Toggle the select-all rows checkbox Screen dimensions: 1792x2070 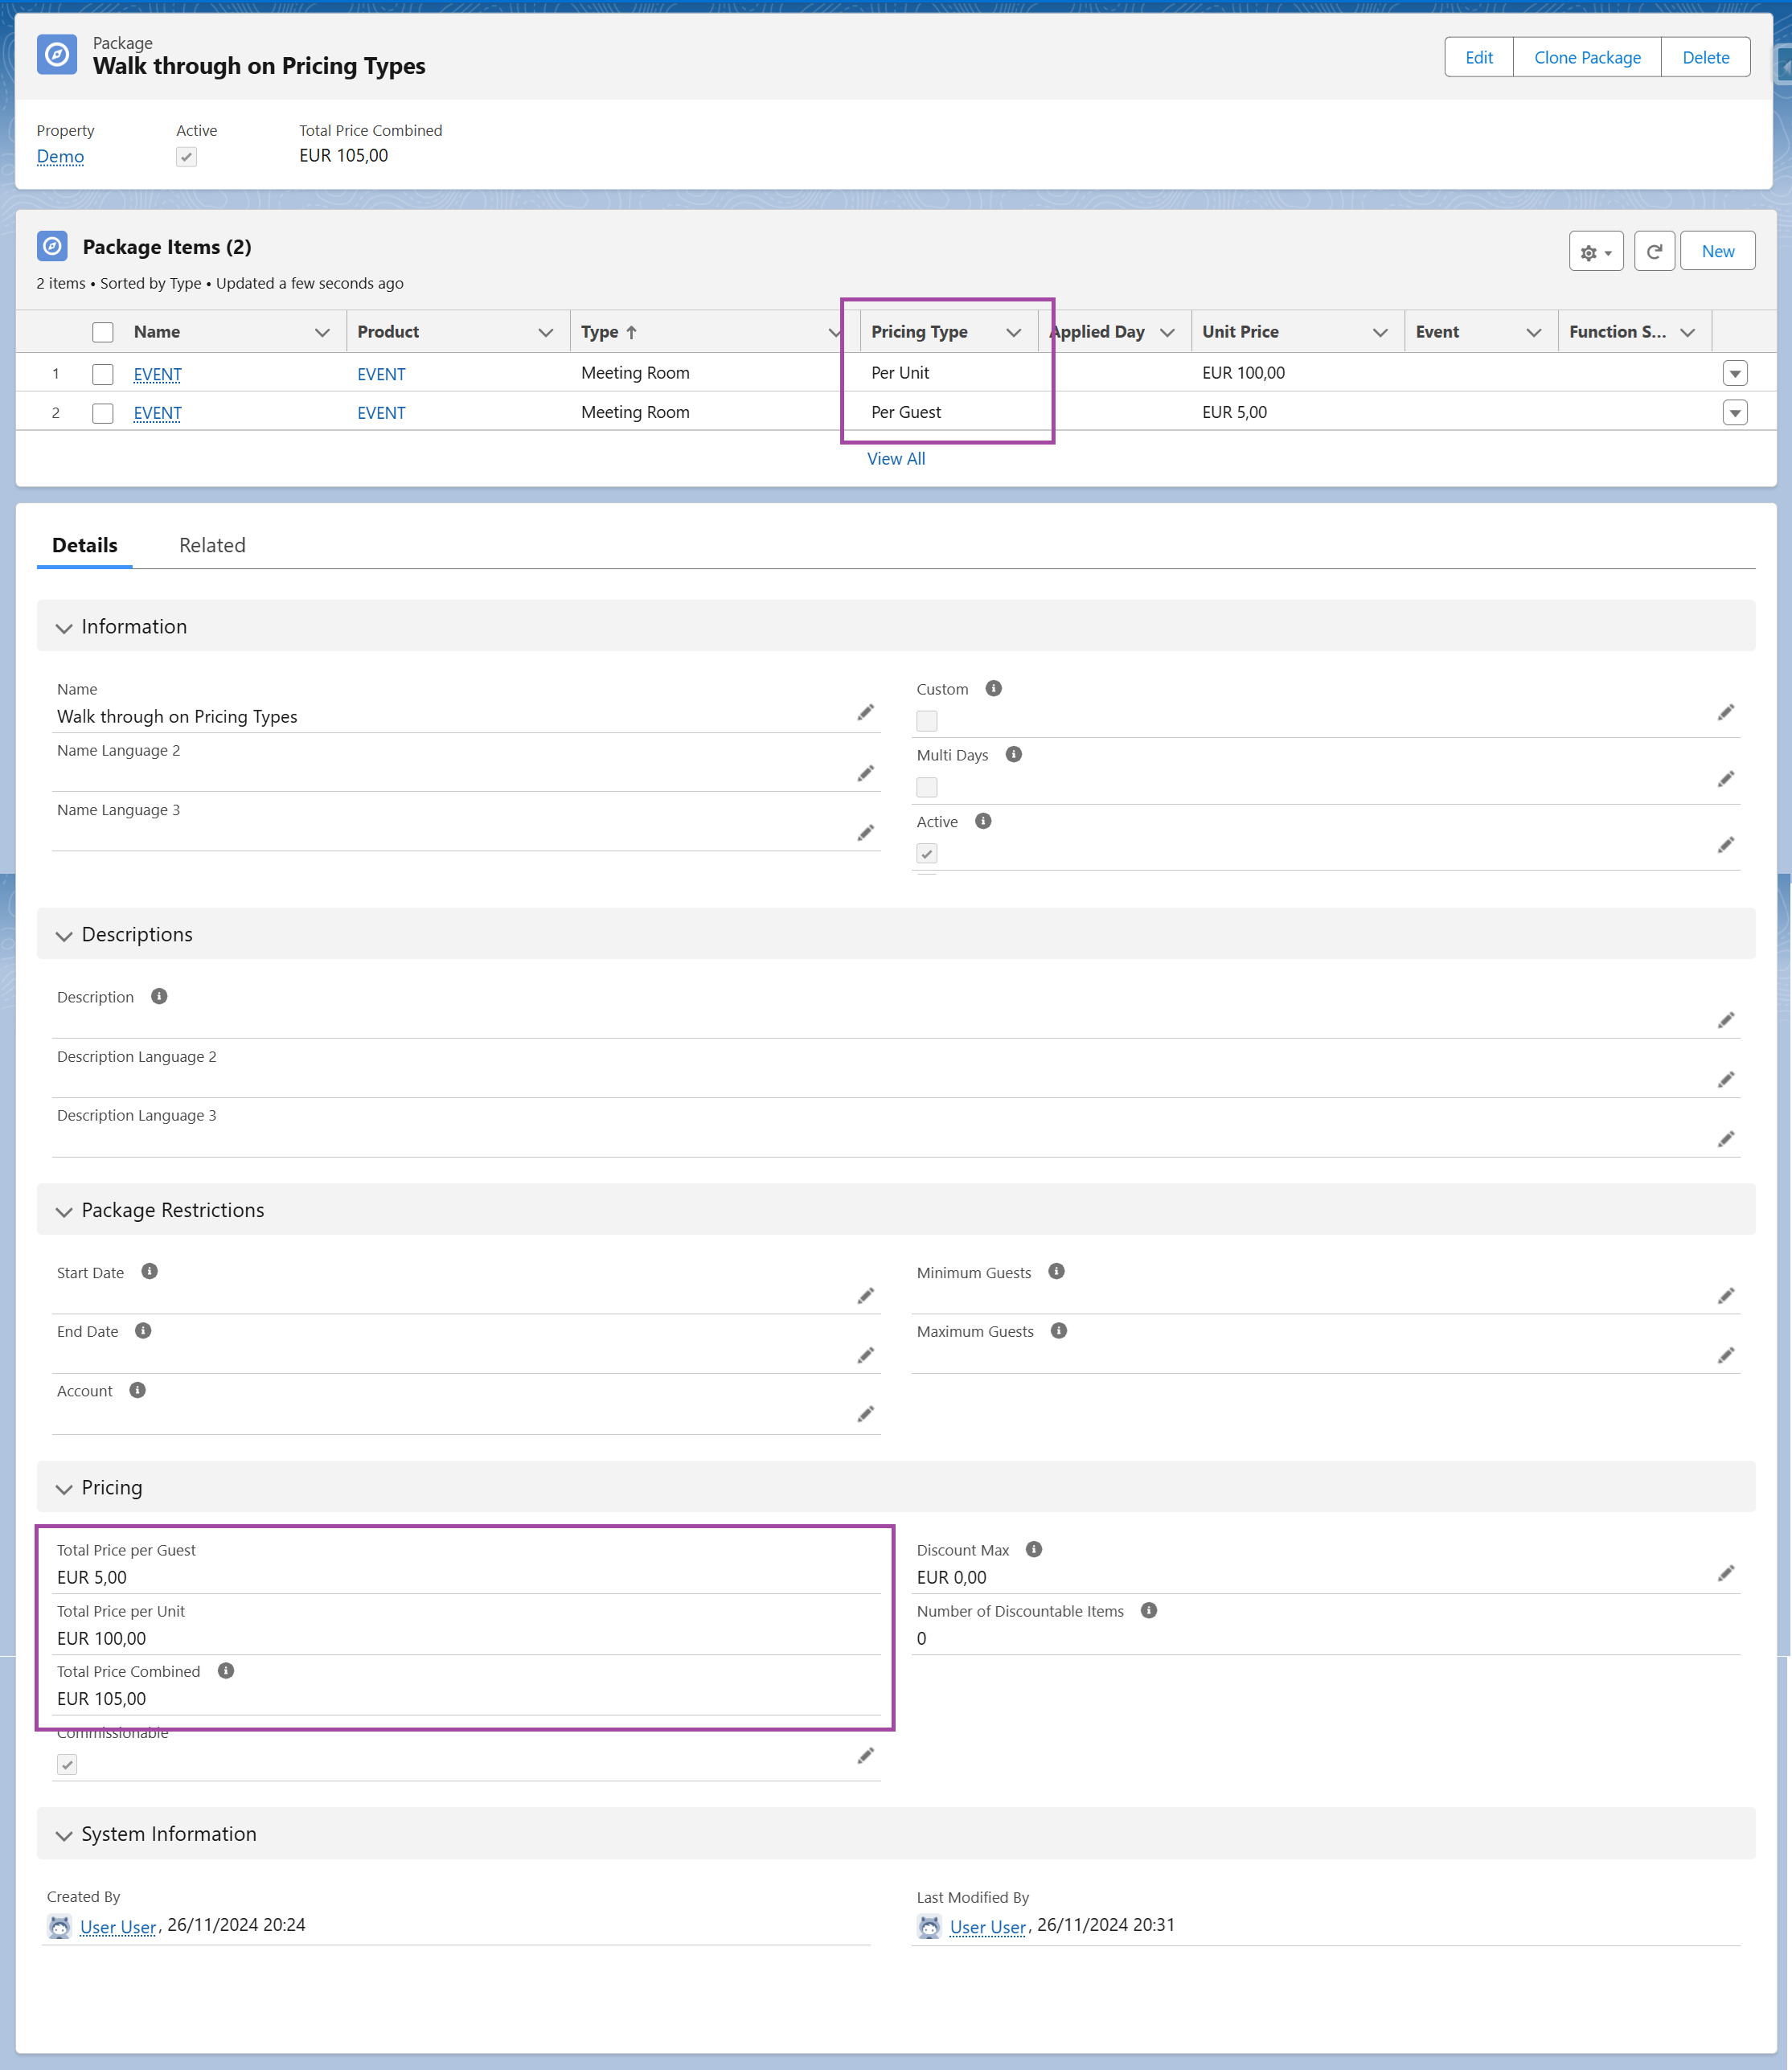(x=103, y=332)
